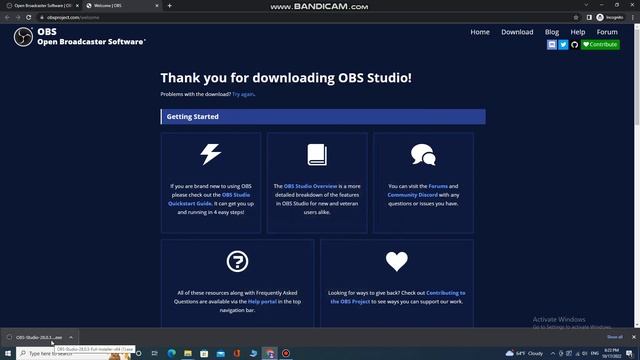The height and width of the screenshot is (360, 640).
Task: Open Task View on the taskbar
Action: (x=155, y=353)
